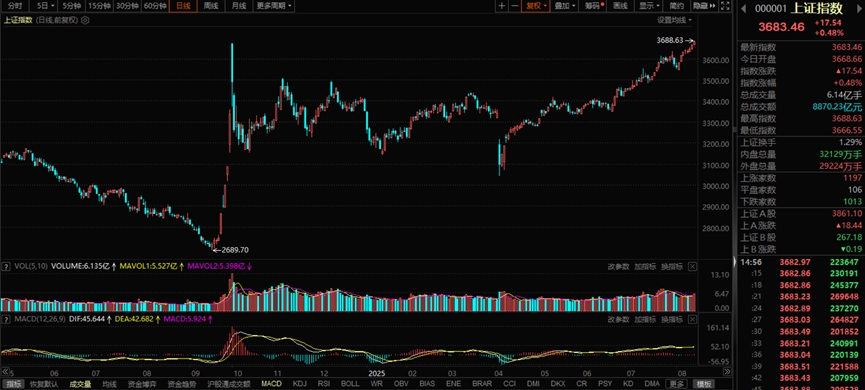The image size is (865, 390).
Task: Enable 资金趋势 indicator
Action: tap(181, 384)
